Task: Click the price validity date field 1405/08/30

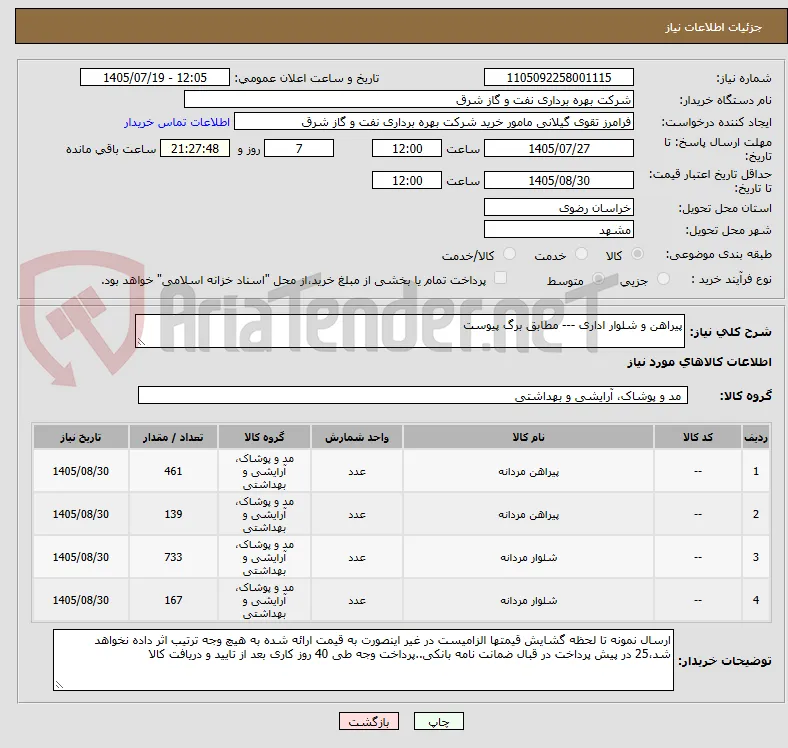Action: click(559, 180)
